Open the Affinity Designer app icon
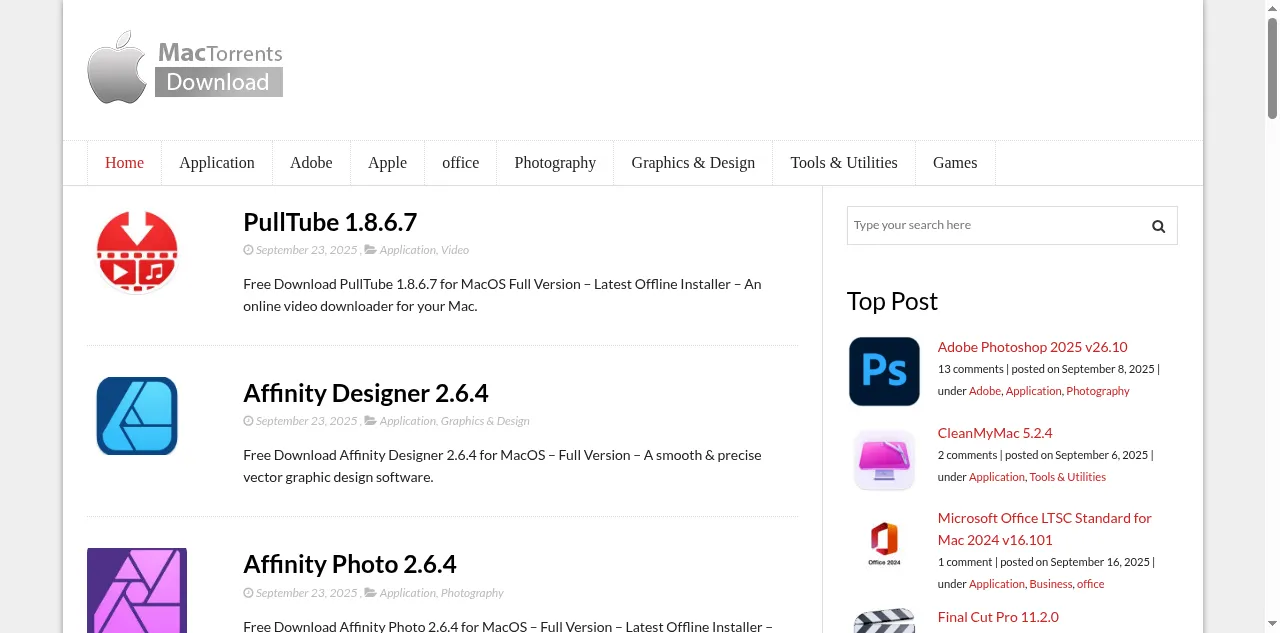1280x633 pixels. [x=137, y=416]
